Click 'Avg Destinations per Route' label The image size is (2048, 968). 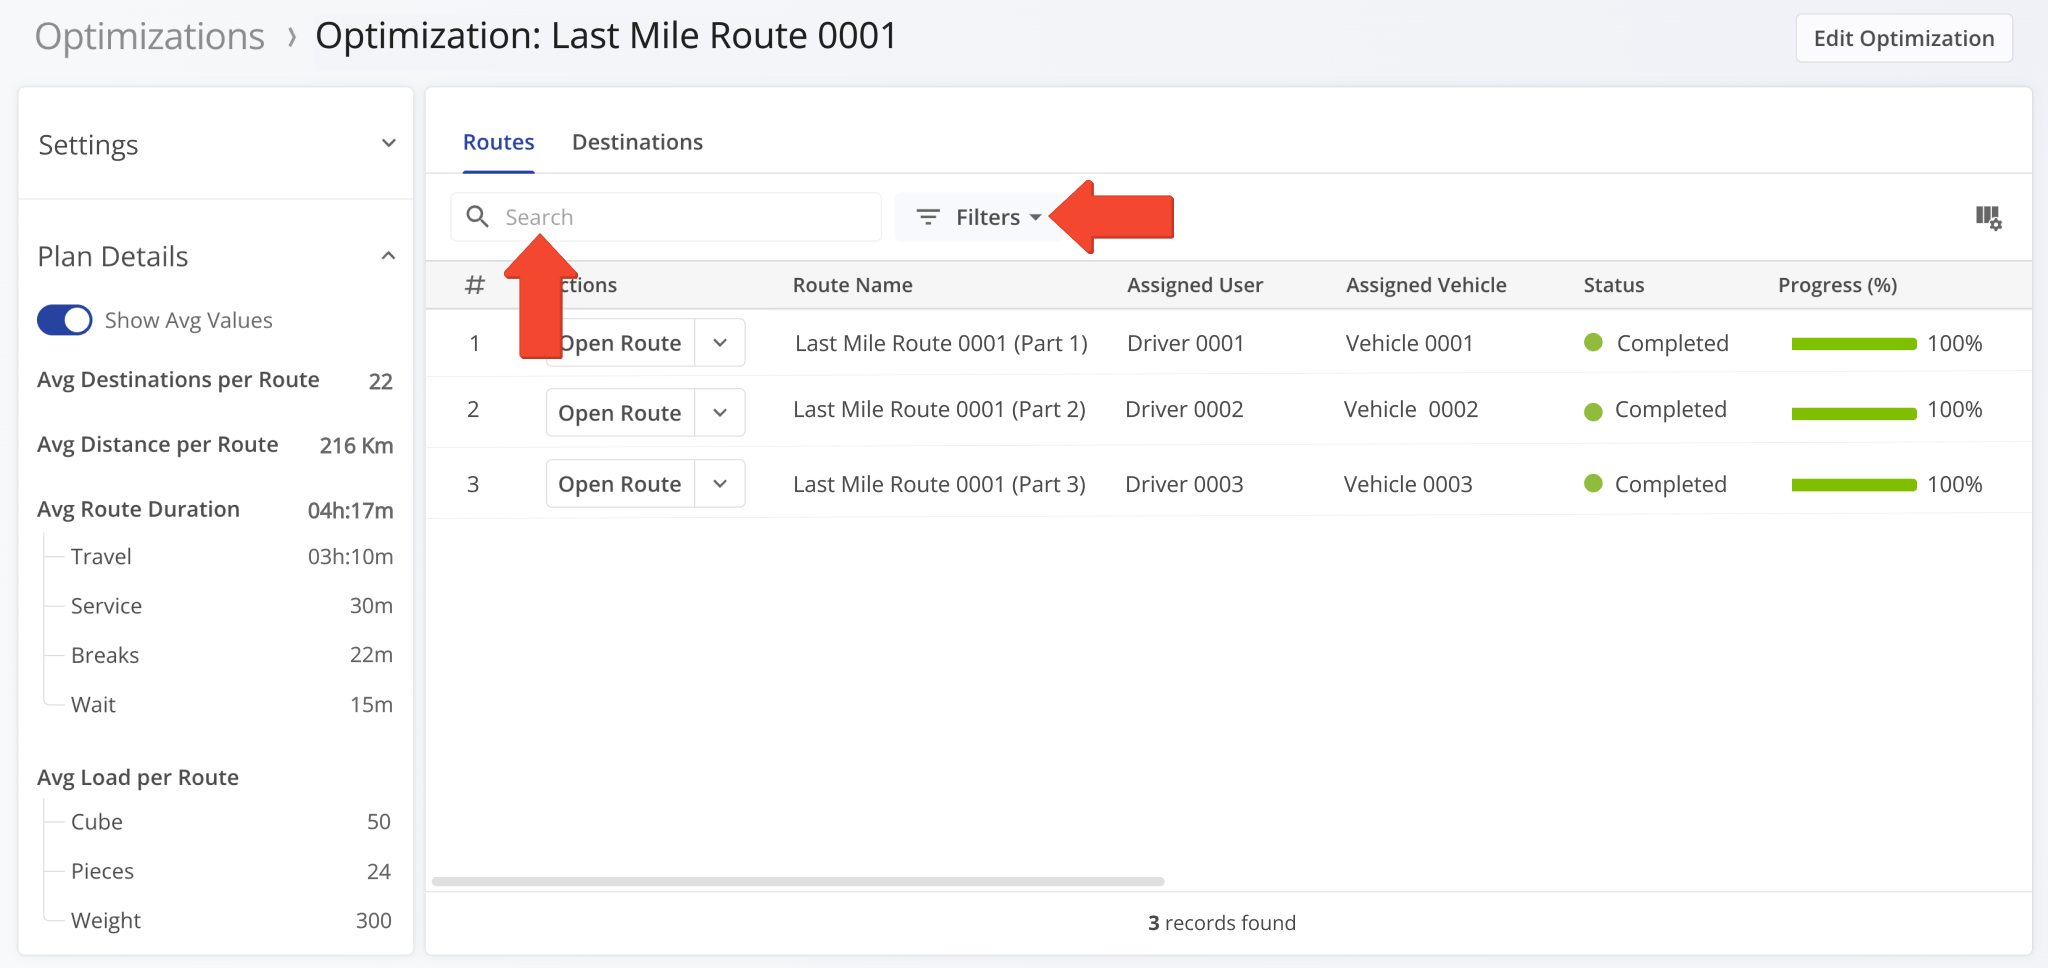(178, 380)
